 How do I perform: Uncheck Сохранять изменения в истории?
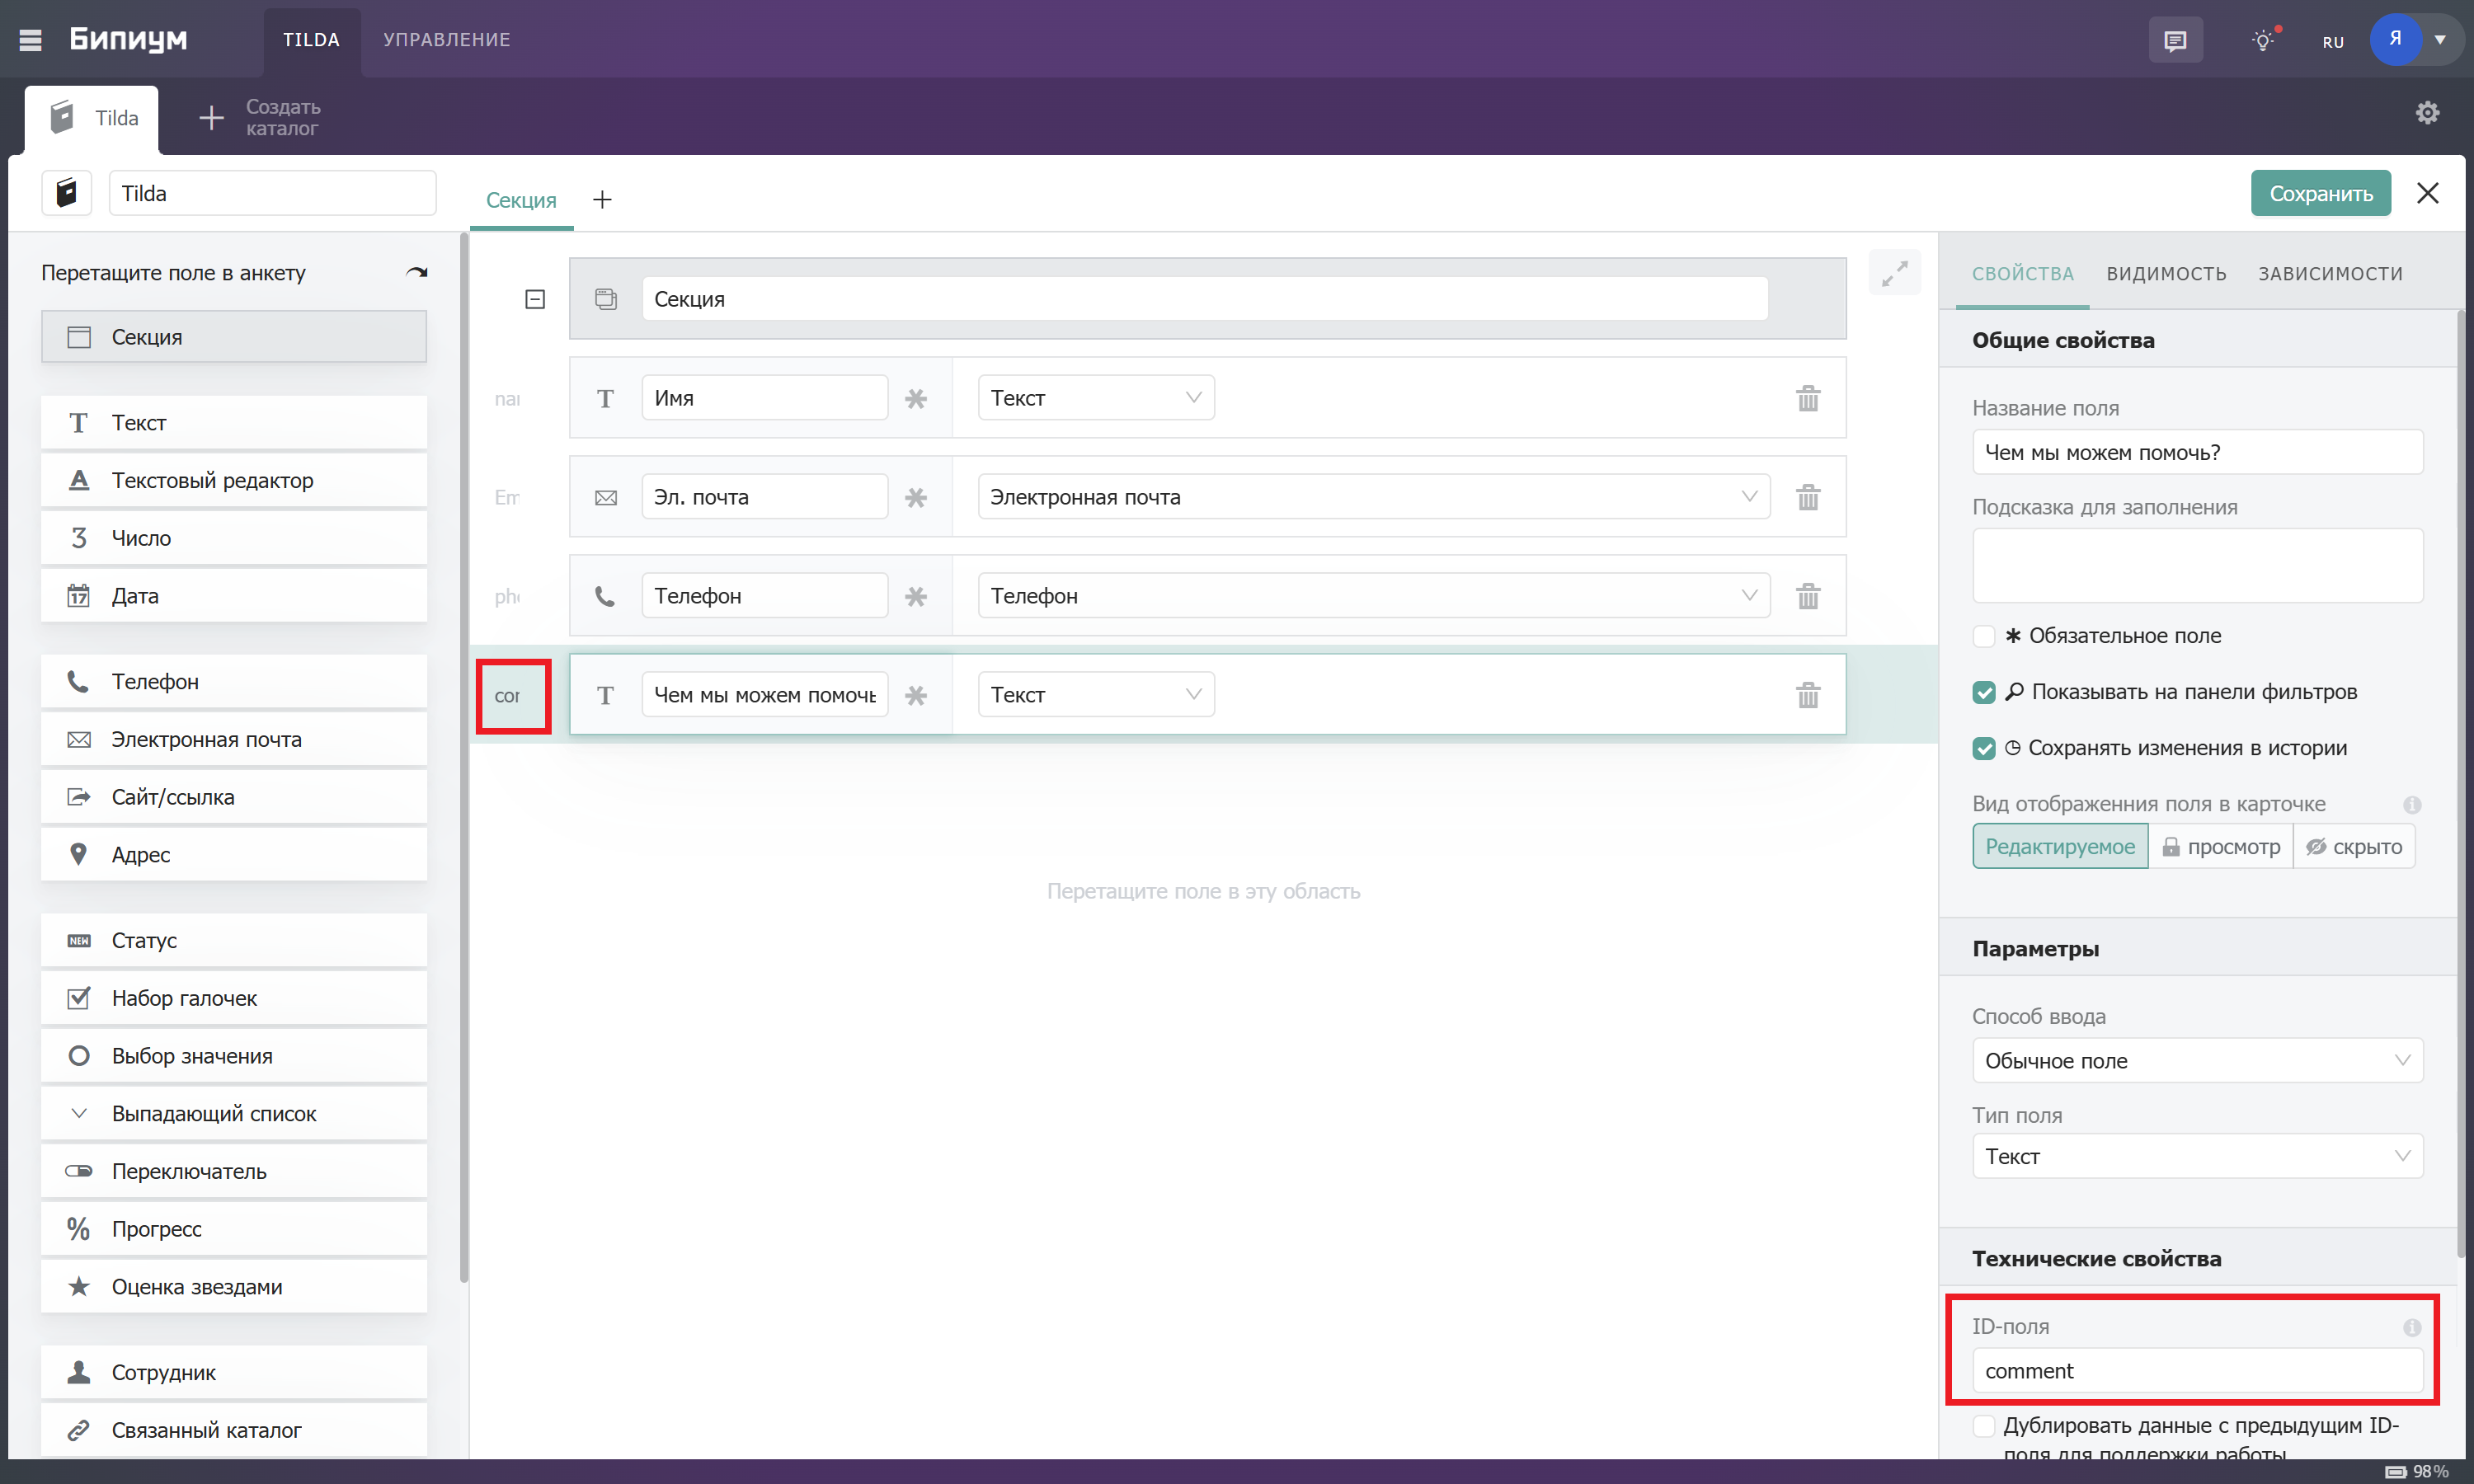[x=1984, y=748]
